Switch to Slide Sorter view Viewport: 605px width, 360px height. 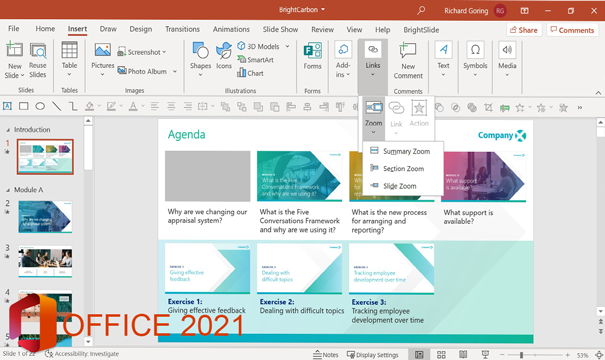(441, 355)
